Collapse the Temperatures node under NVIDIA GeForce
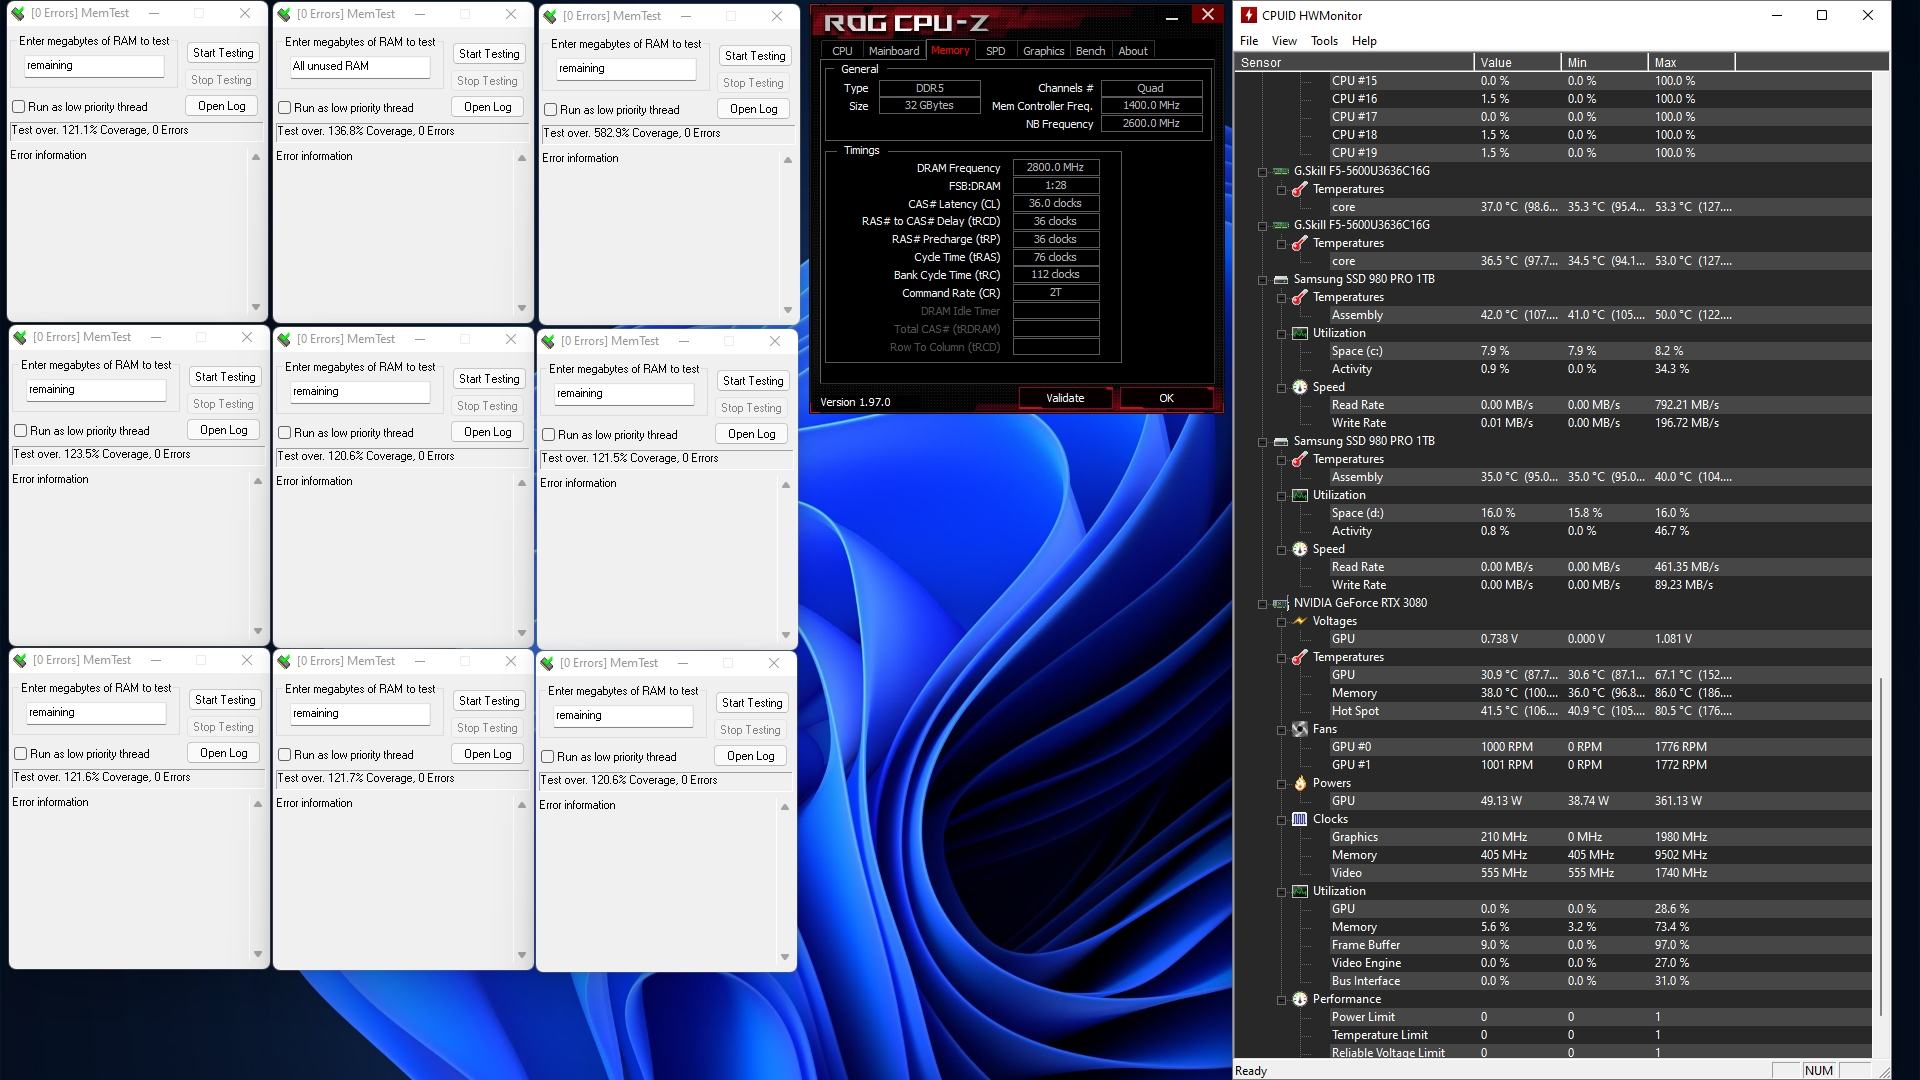 click(x=1282, y=658)
